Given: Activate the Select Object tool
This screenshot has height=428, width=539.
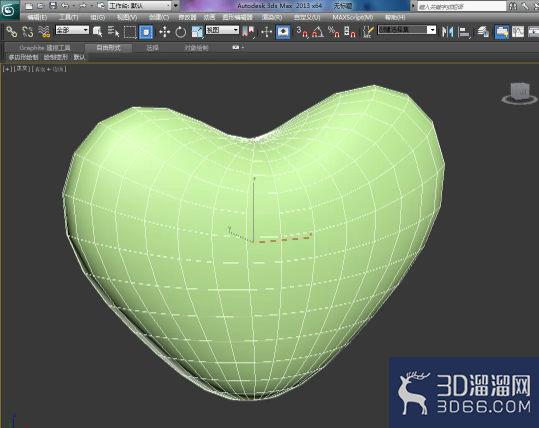Looking at the screenshot, I should [98, 32].
